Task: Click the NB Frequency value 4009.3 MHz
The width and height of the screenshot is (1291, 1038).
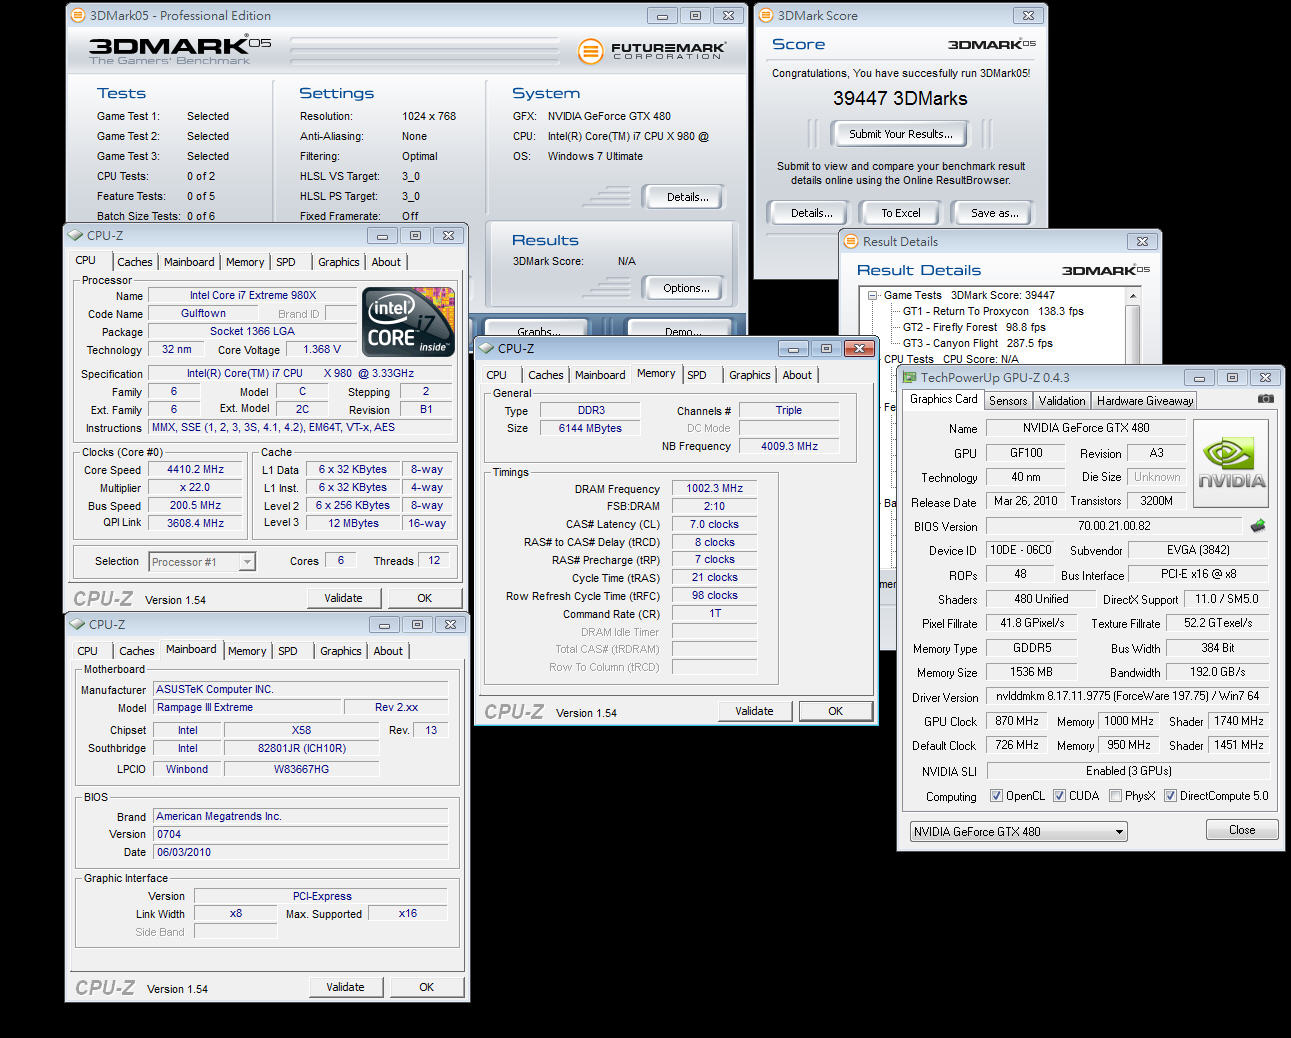Action: click(x=789, y=446)
